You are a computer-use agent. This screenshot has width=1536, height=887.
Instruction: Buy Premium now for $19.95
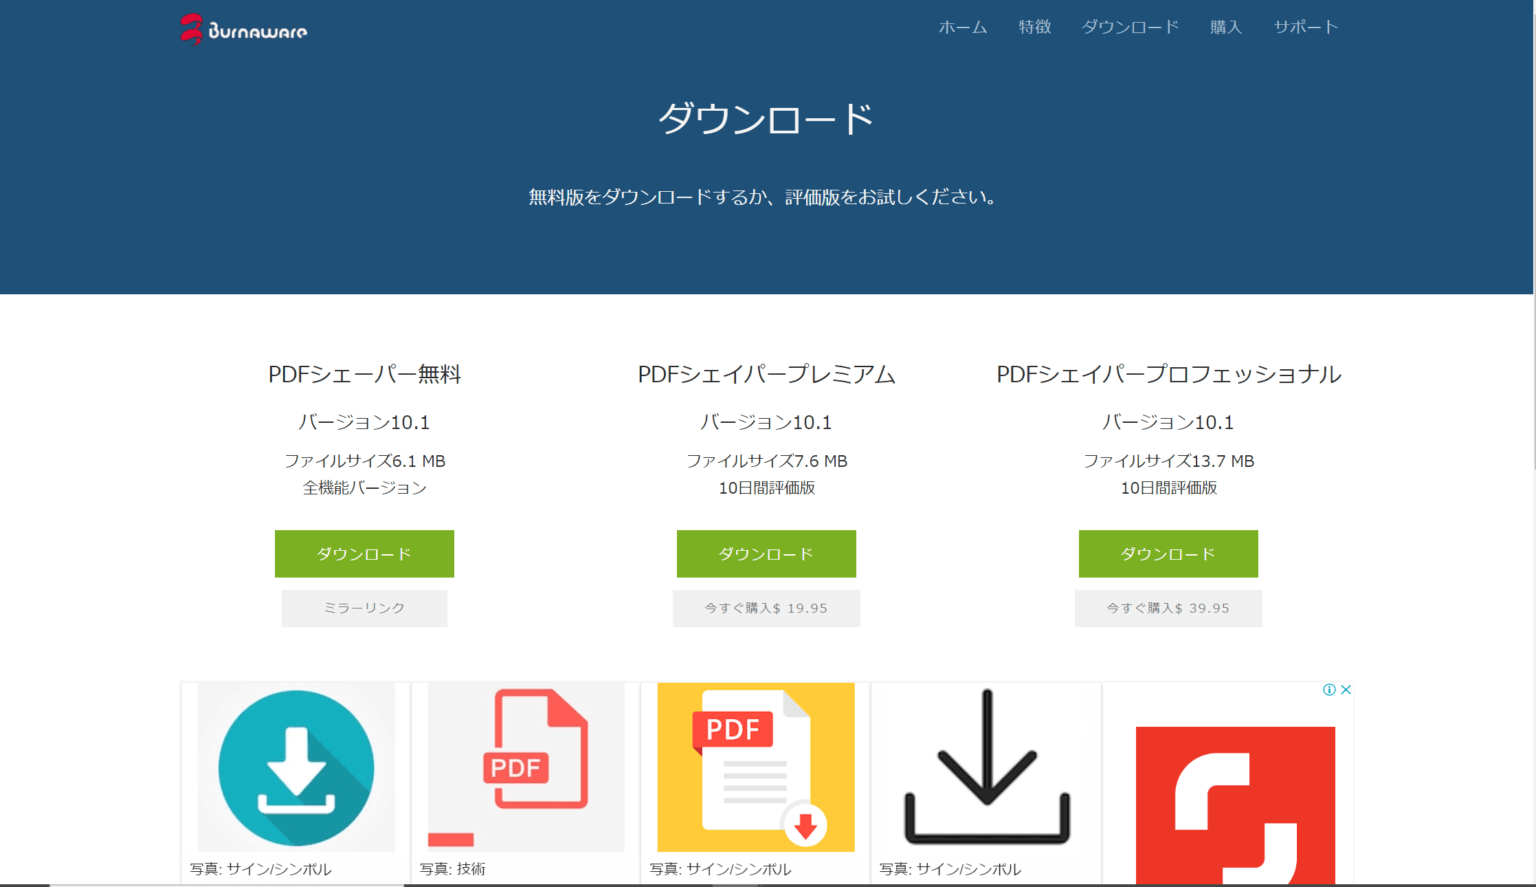click(766, 608)
